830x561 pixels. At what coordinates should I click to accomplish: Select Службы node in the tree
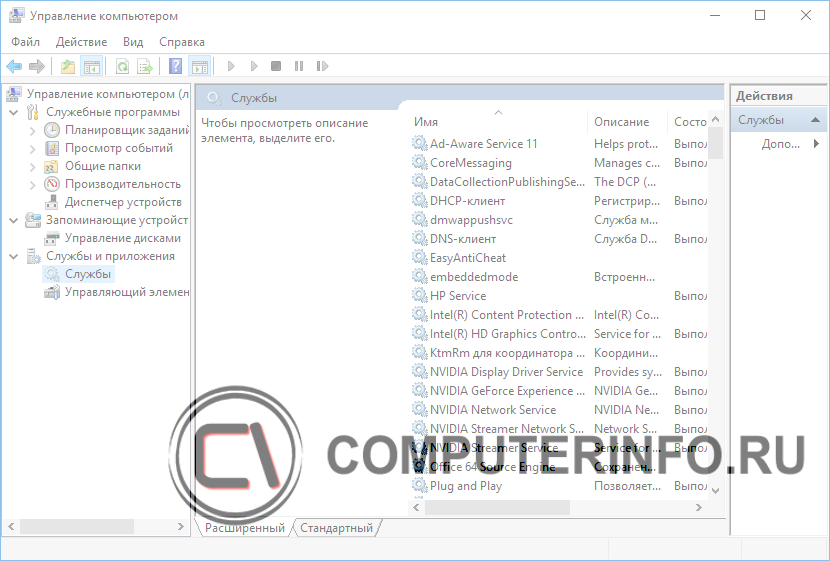click(x=88, y=274)
